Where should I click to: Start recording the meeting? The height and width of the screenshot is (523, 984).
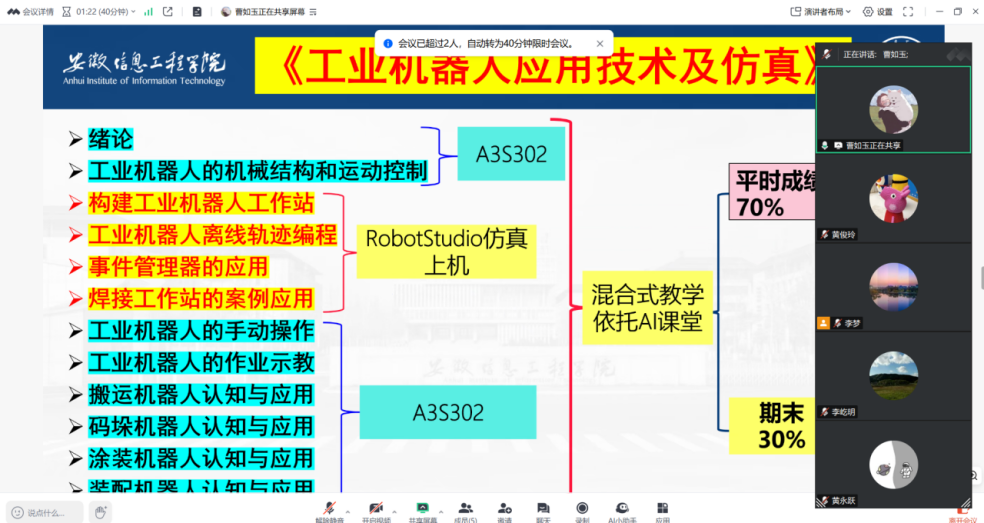(x=582, y=510)
